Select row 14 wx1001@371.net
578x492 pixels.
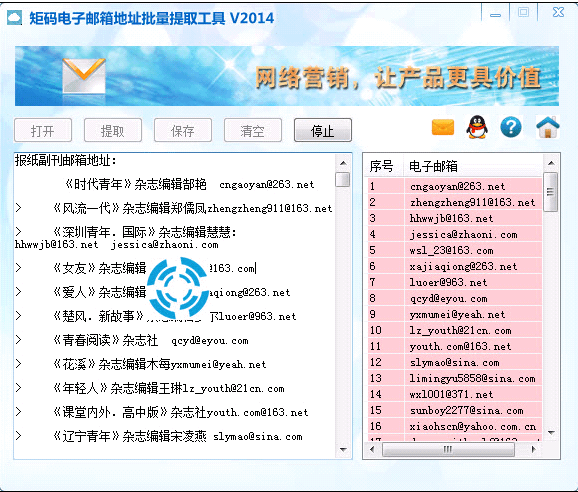[455, 394]
